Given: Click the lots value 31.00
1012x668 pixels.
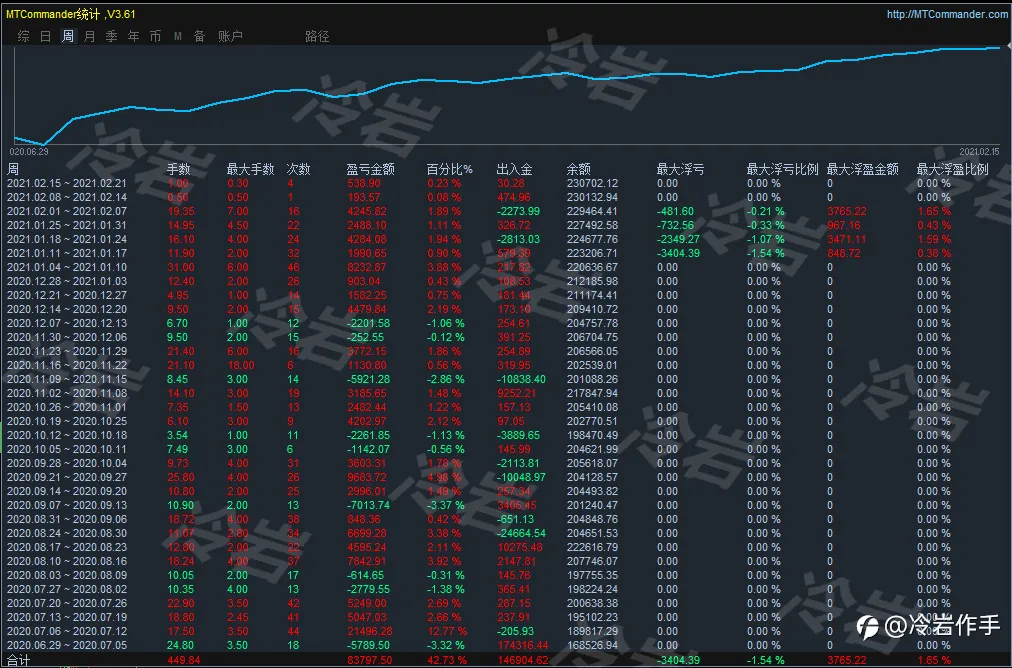Looking at the screenshot, I should (x=180, y=267).
